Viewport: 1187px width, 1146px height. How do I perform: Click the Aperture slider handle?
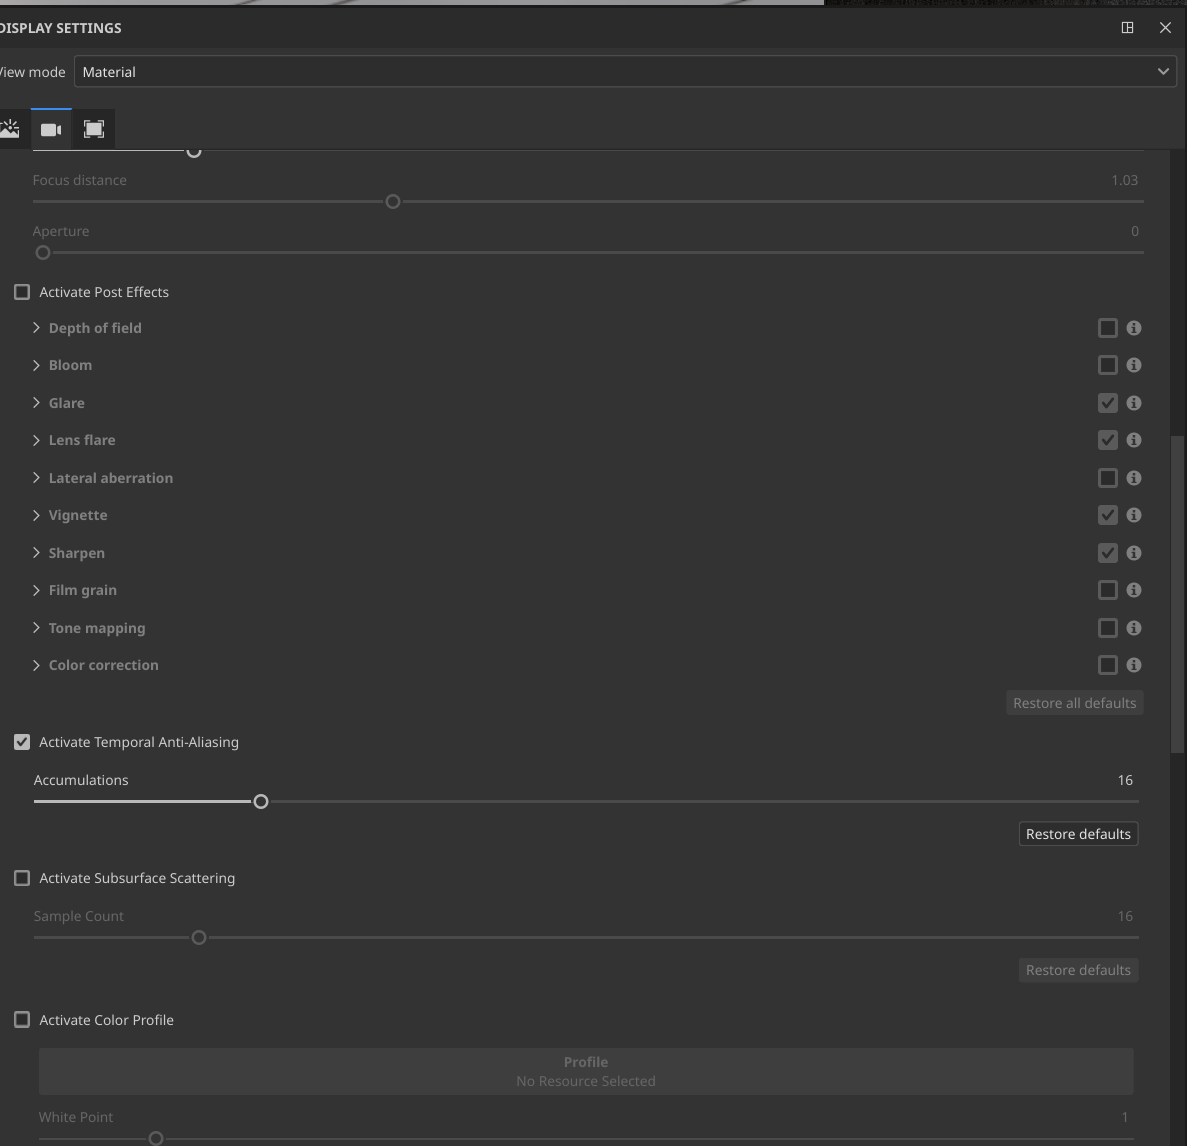click(43, 253)
